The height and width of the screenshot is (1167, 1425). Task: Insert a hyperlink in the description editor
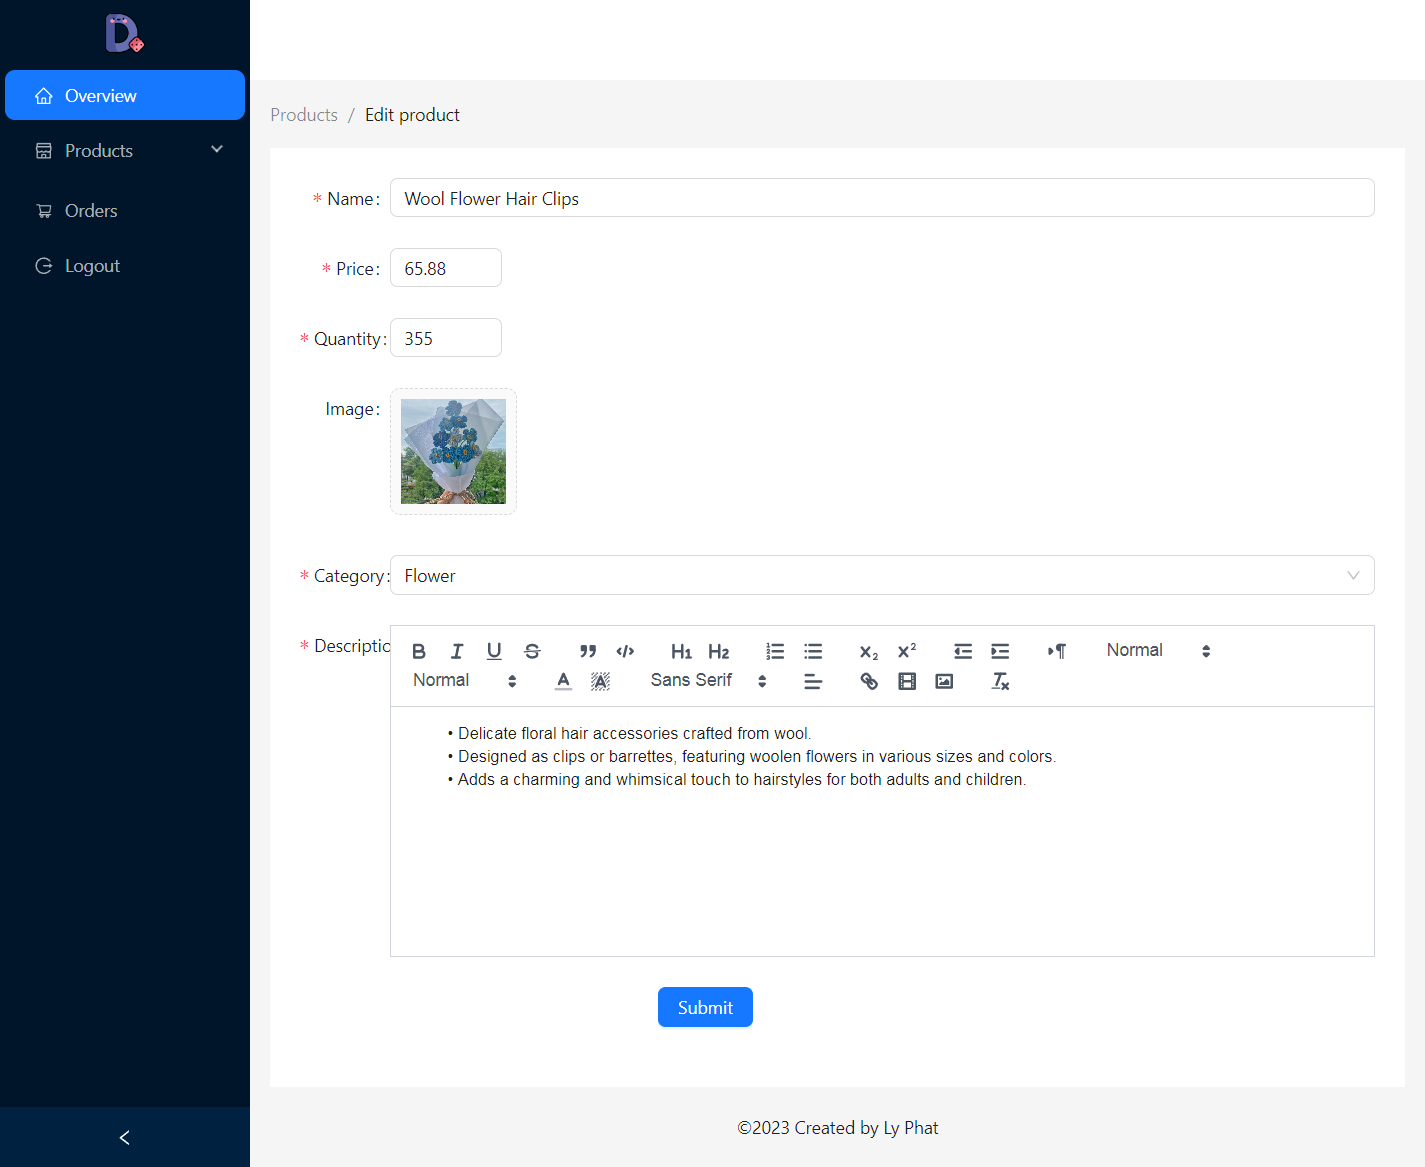click(868, 681)
